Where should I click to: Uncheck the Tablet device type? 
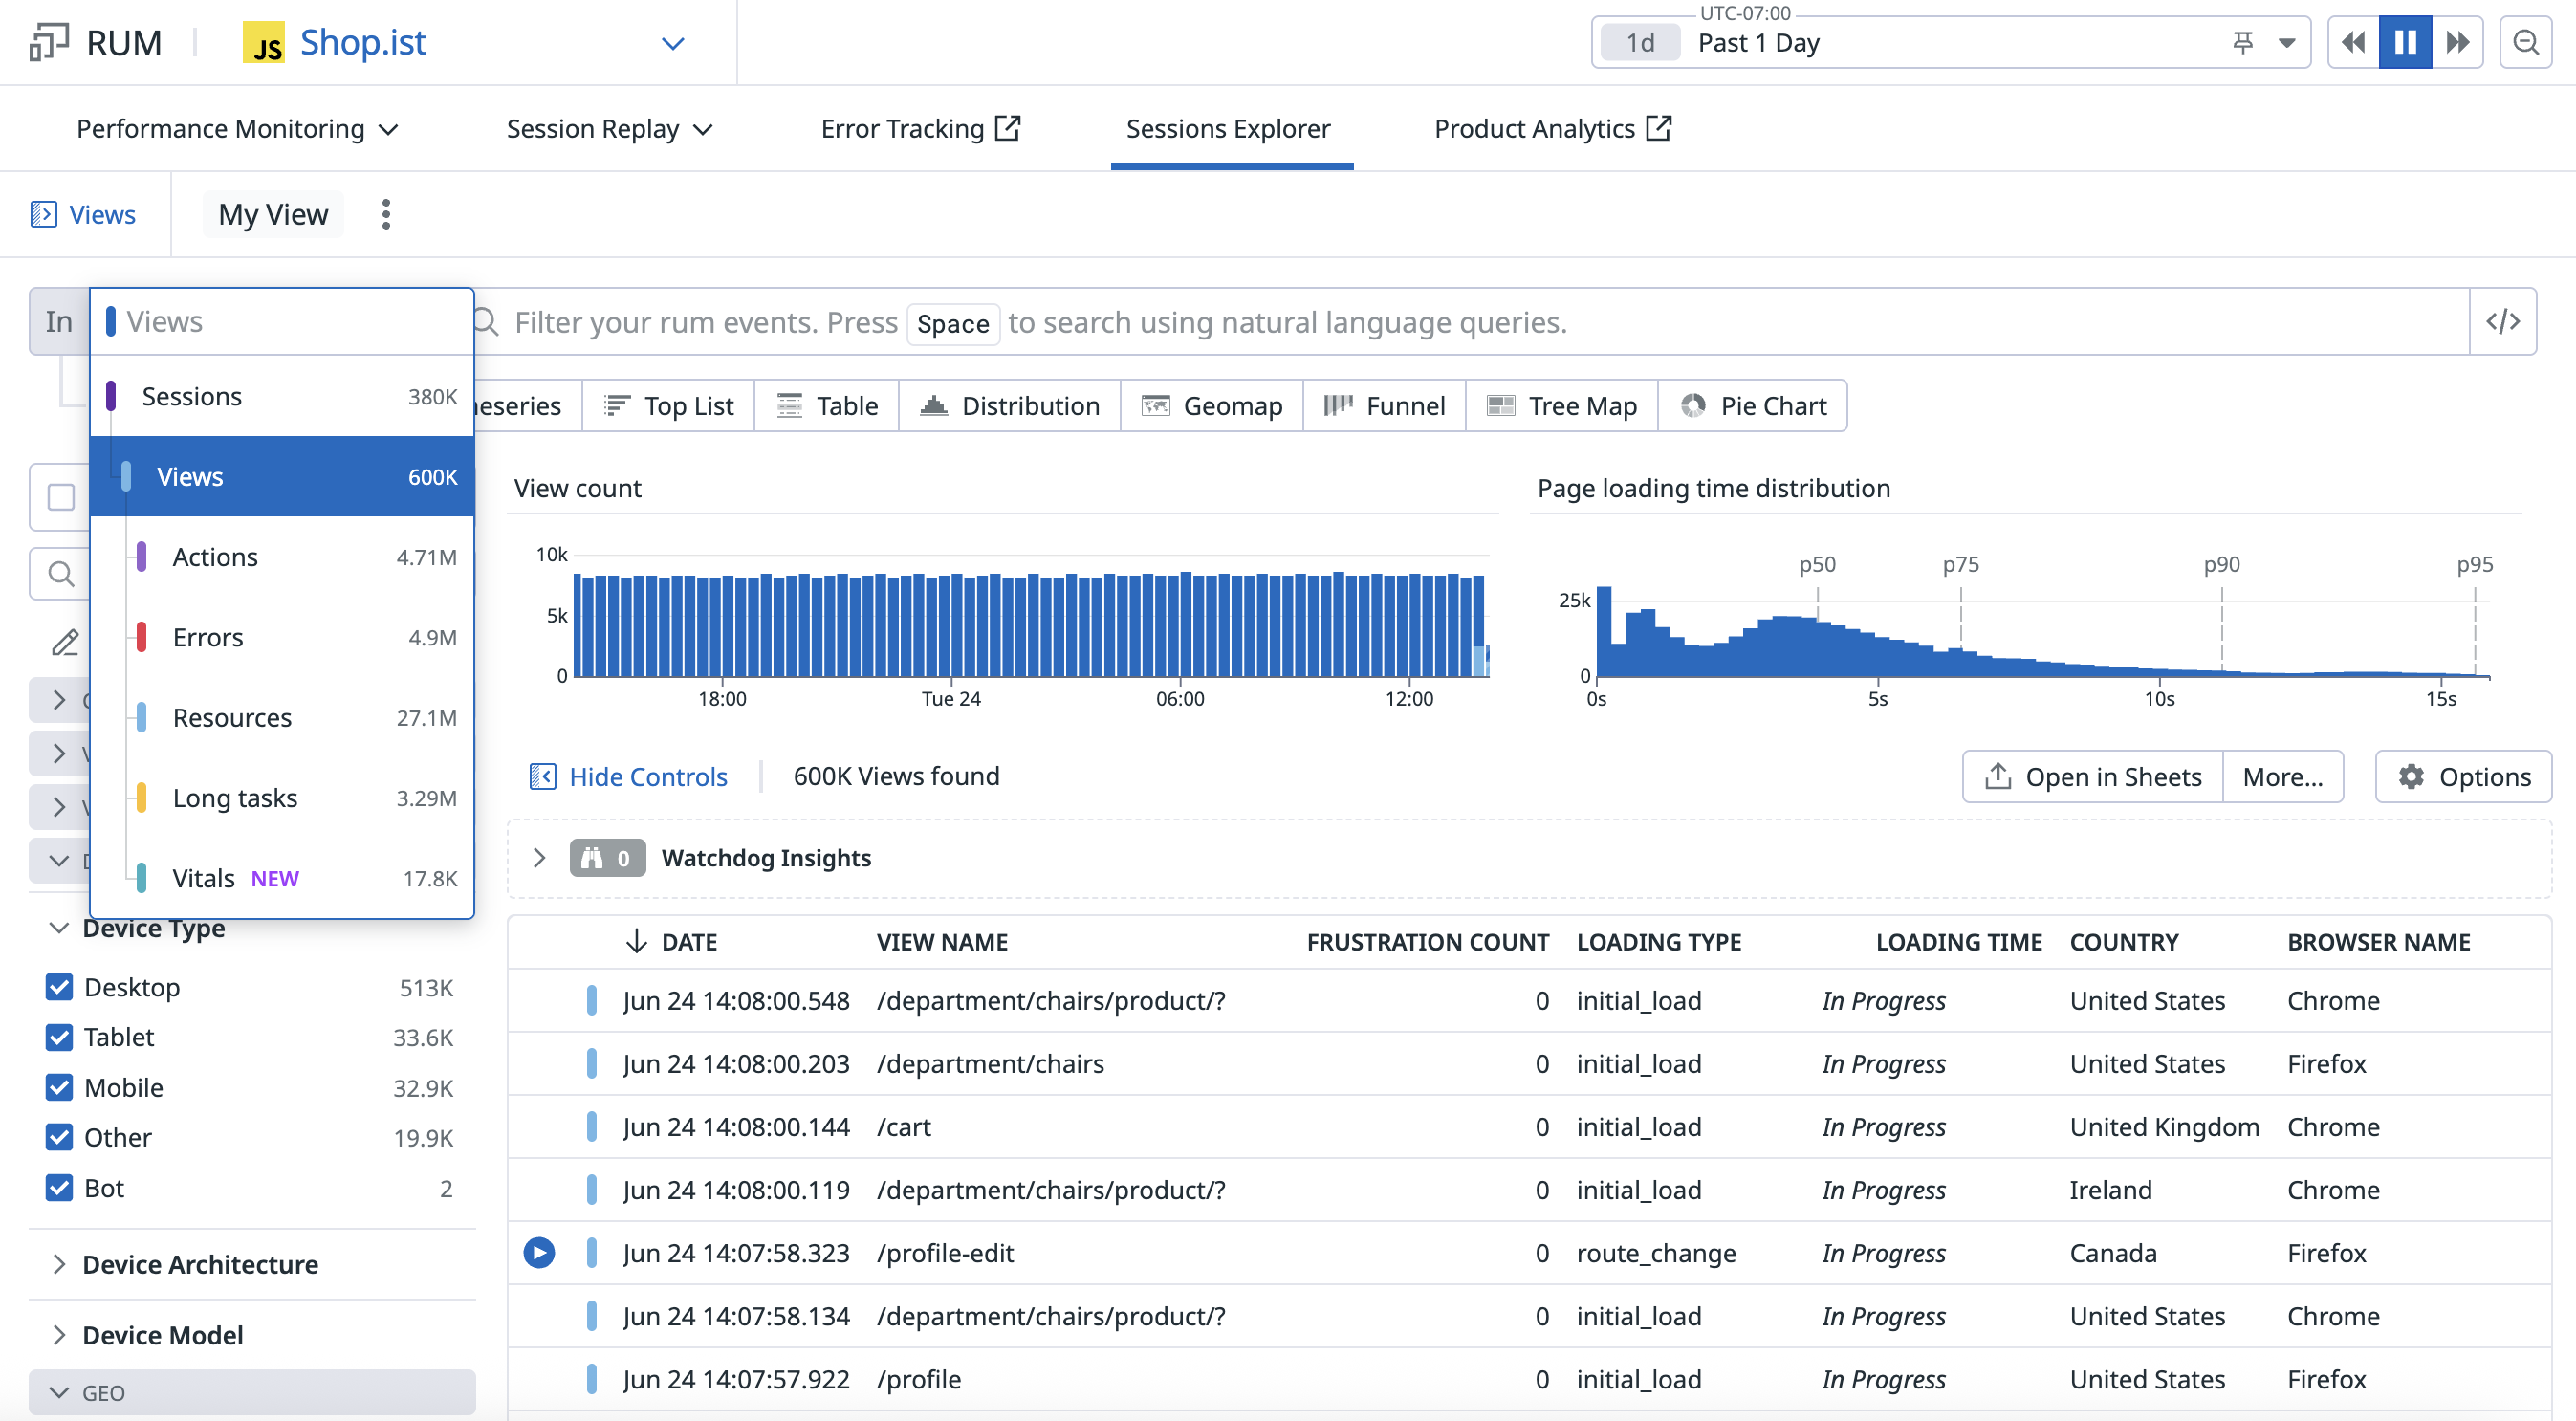coord(59,1038)
